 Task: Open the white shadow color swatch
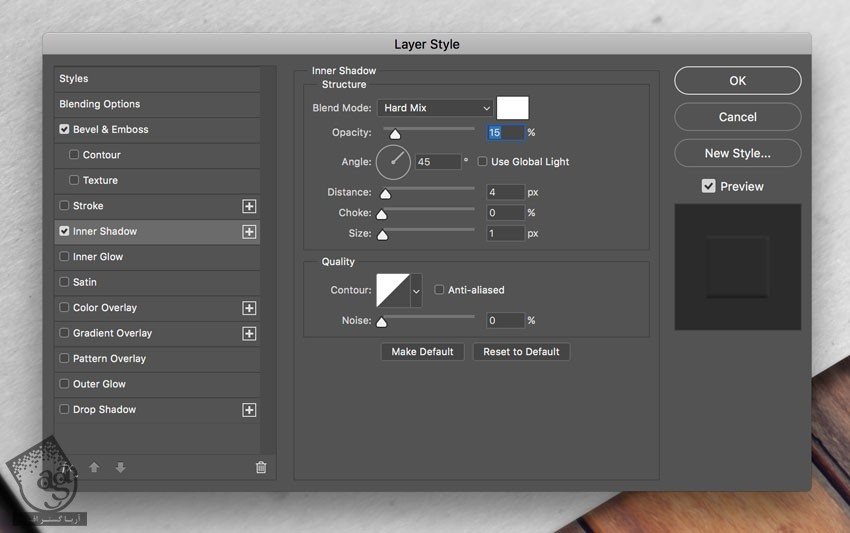[512, 108]
